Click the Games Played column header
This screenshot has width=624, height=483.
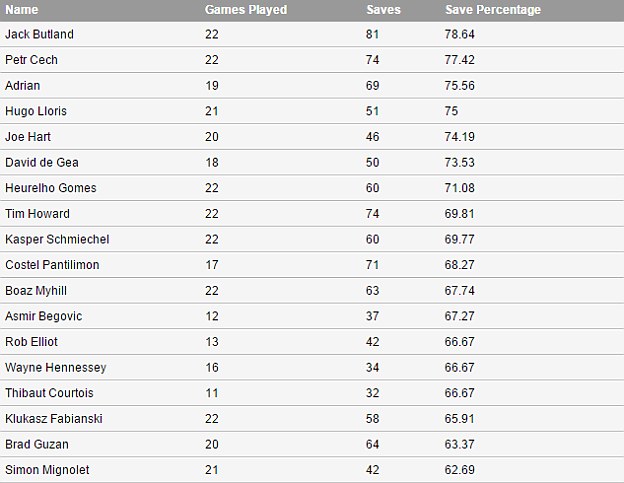coord(246,10)
